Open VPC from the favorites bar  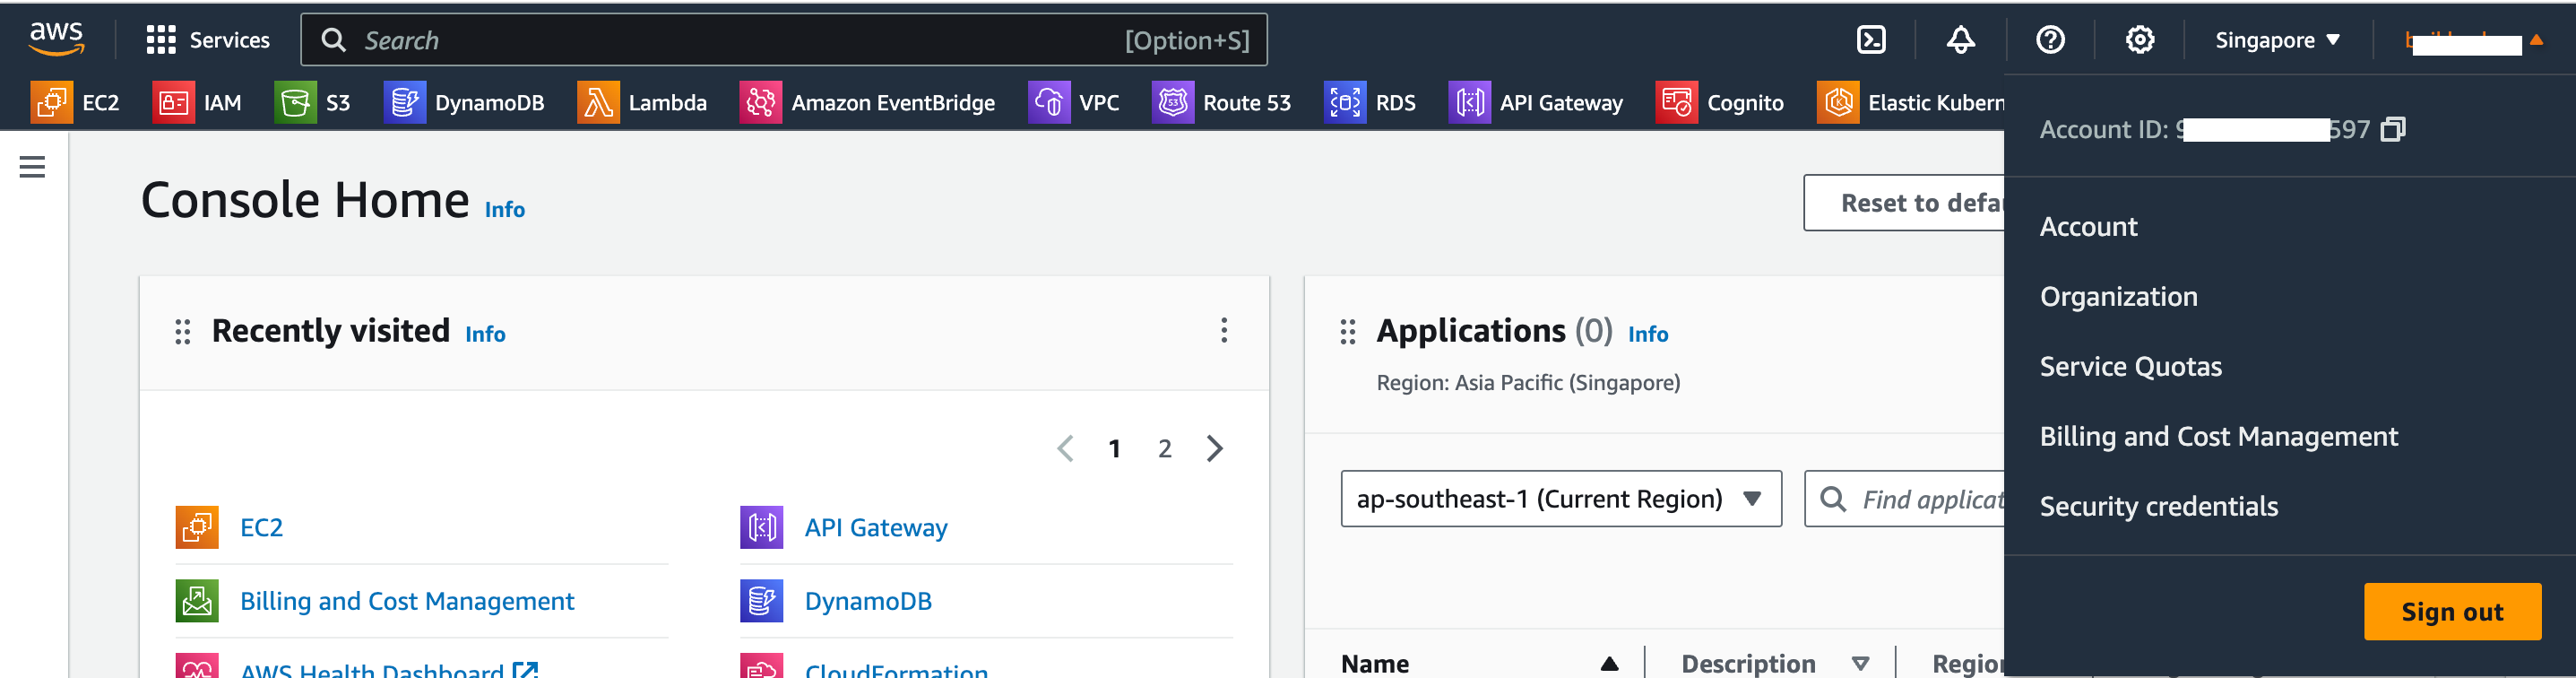1074,102
